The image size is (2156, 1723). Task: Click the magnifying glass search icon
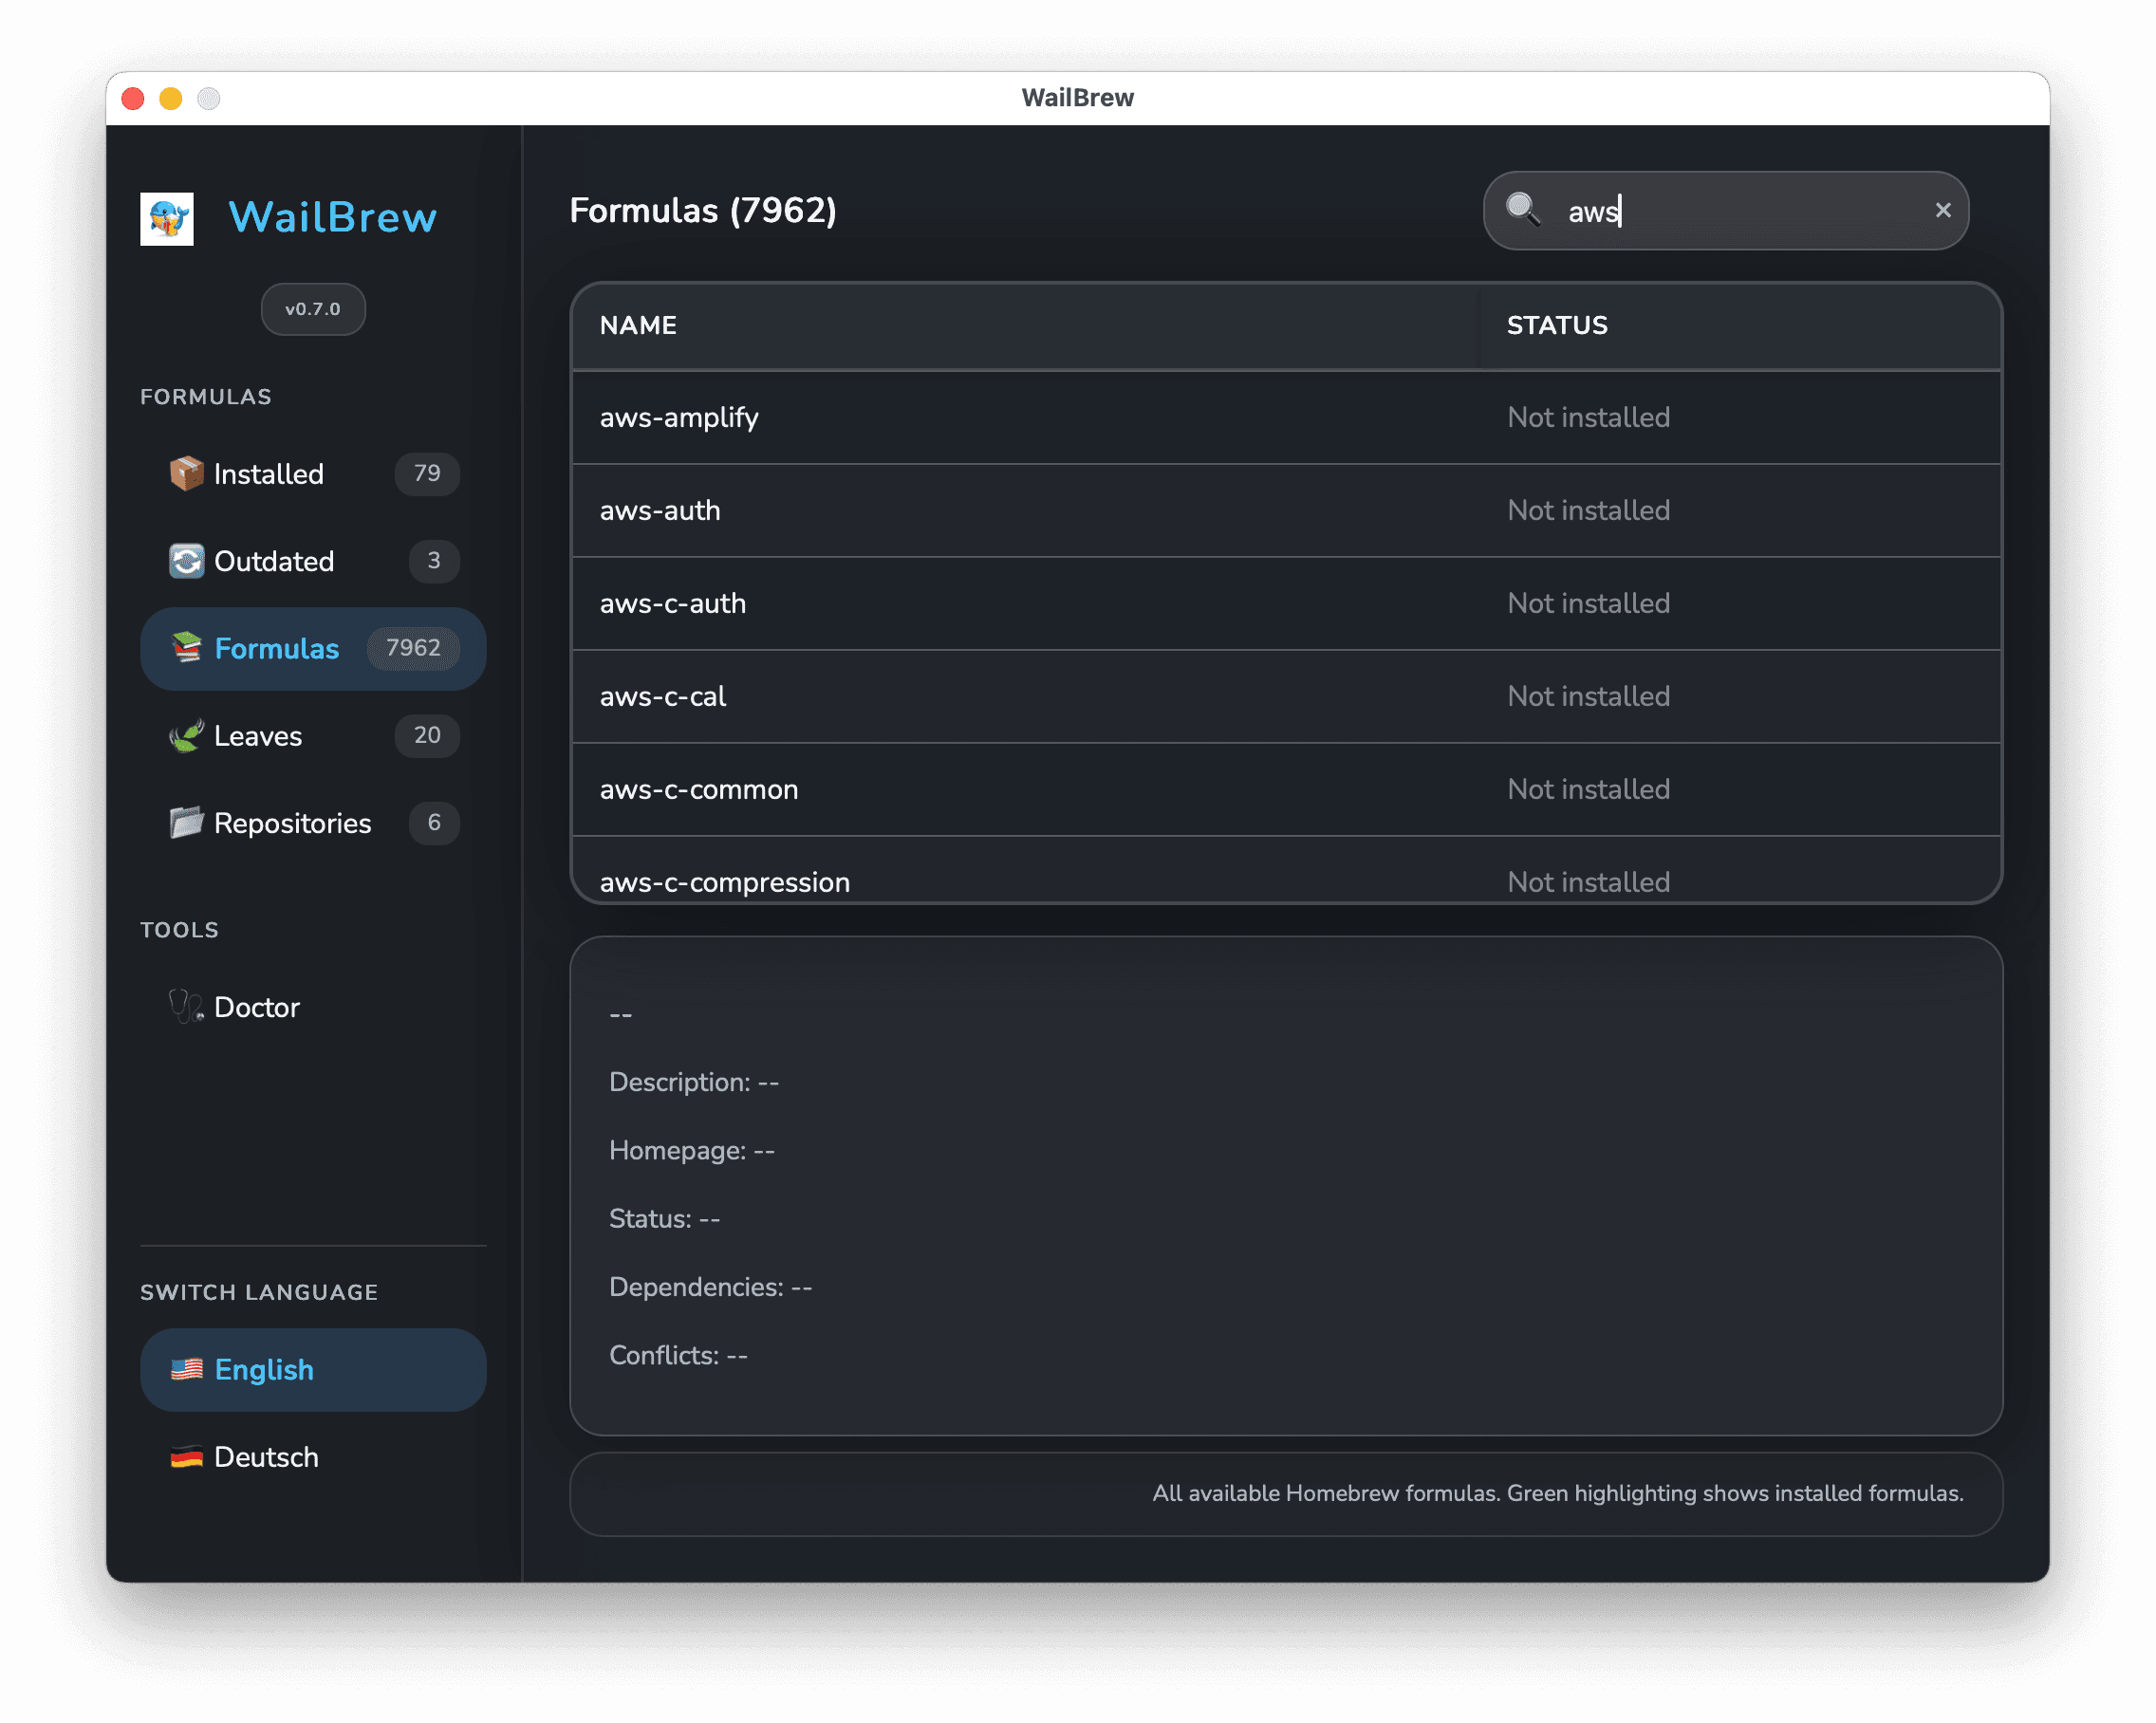click(1523, 210)
